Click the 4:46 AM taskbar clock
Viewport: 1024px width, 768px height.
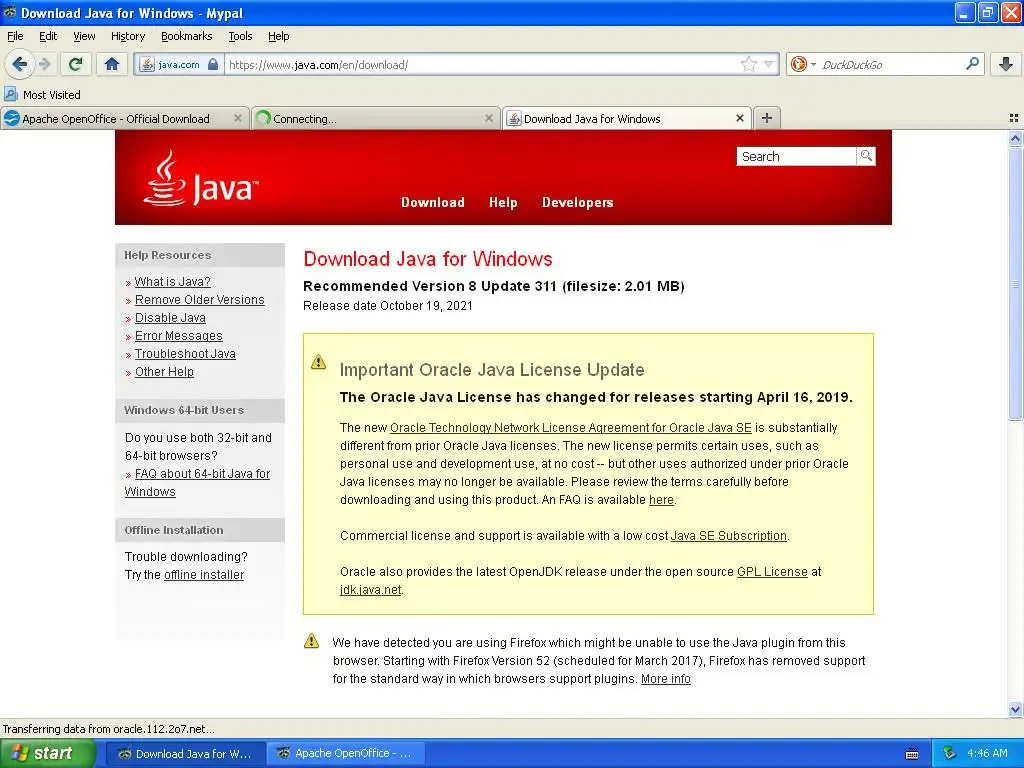point(987,754)
